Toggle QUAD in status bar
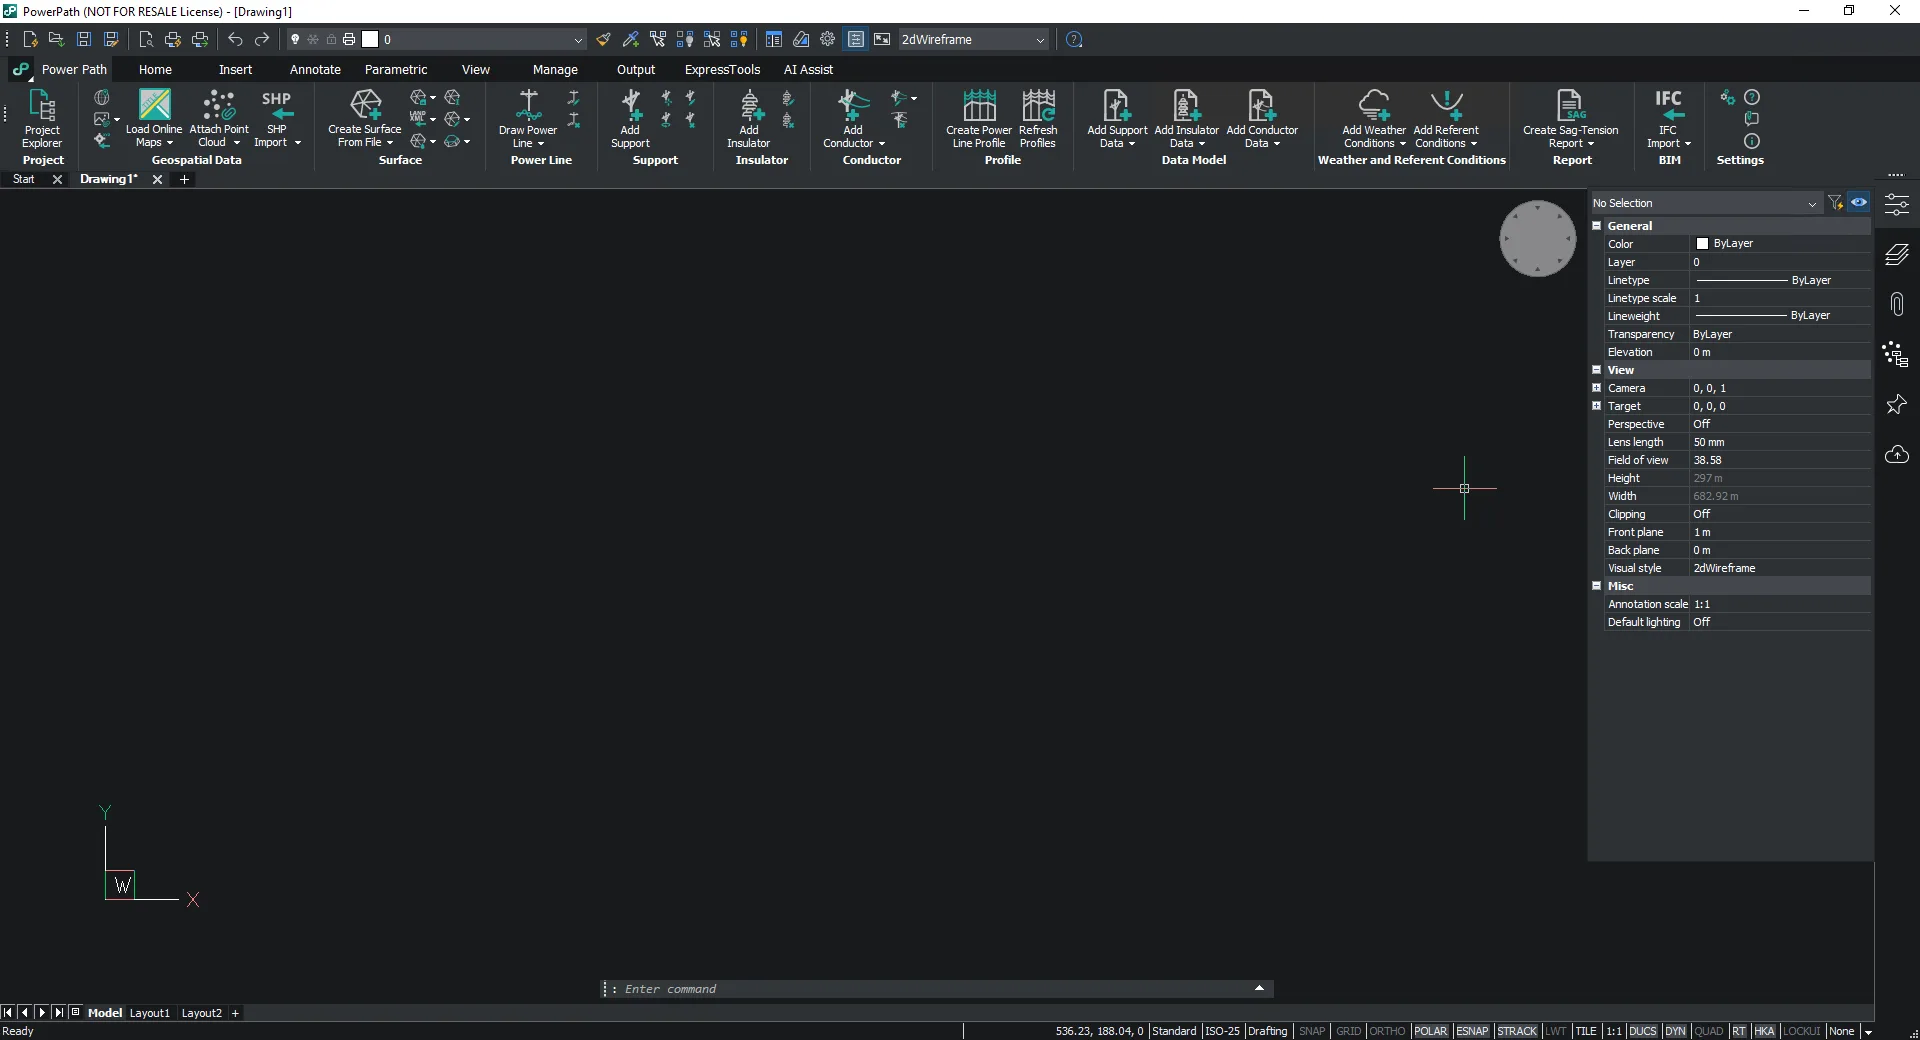 point(1709,1031)
